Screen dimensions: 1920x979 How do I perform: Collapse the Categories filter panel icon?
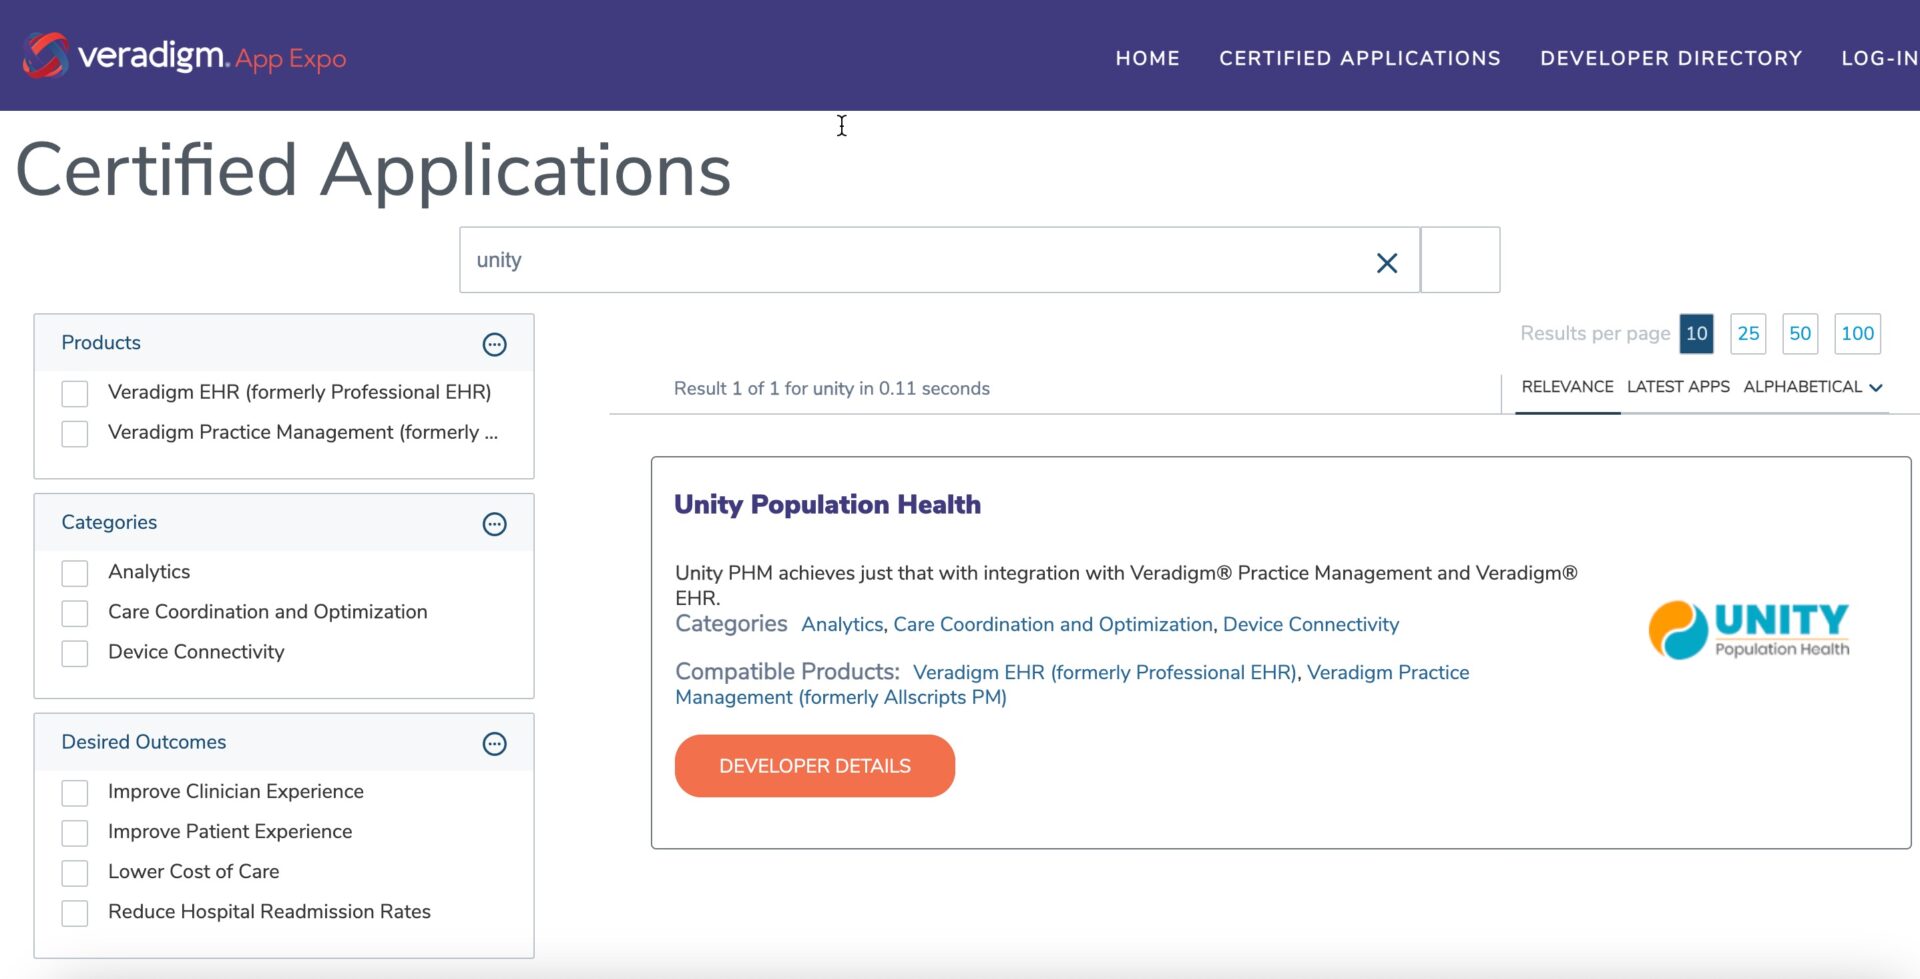pyautogui.click(x=494, y=524)
